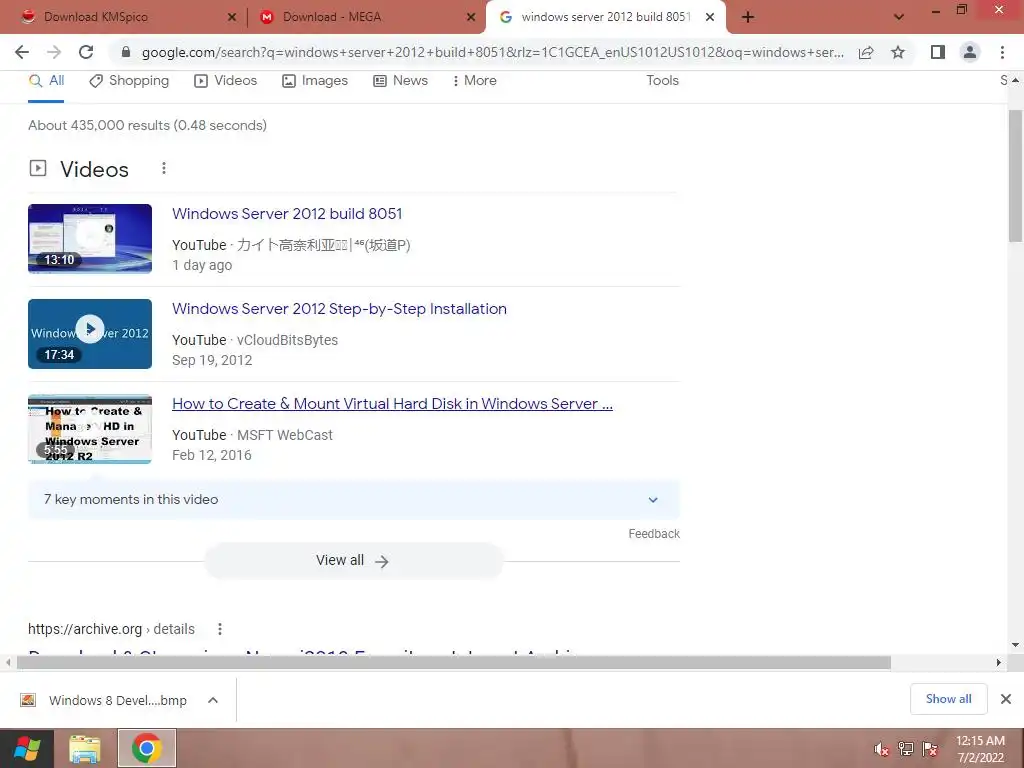Close the downloads bar

[1006, 699]
